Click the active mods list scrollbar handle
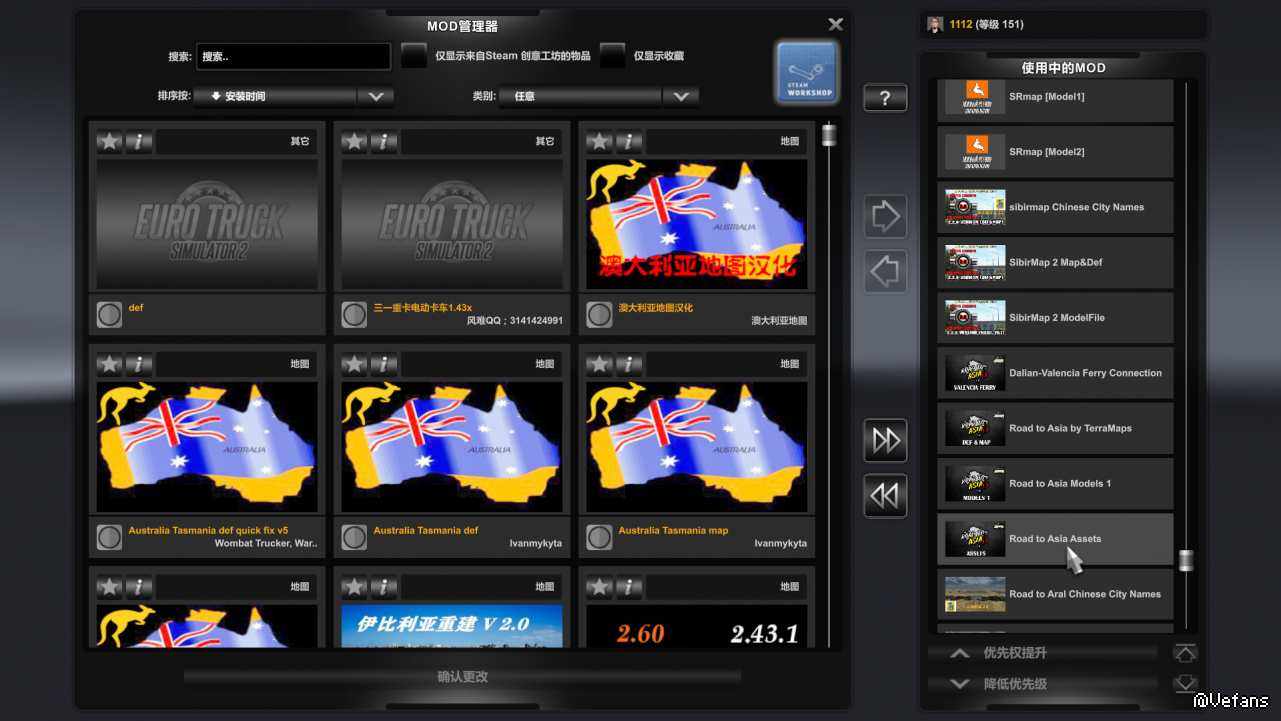Image resolution: width=1281 pixels, height=721 pixels. 1186,560
